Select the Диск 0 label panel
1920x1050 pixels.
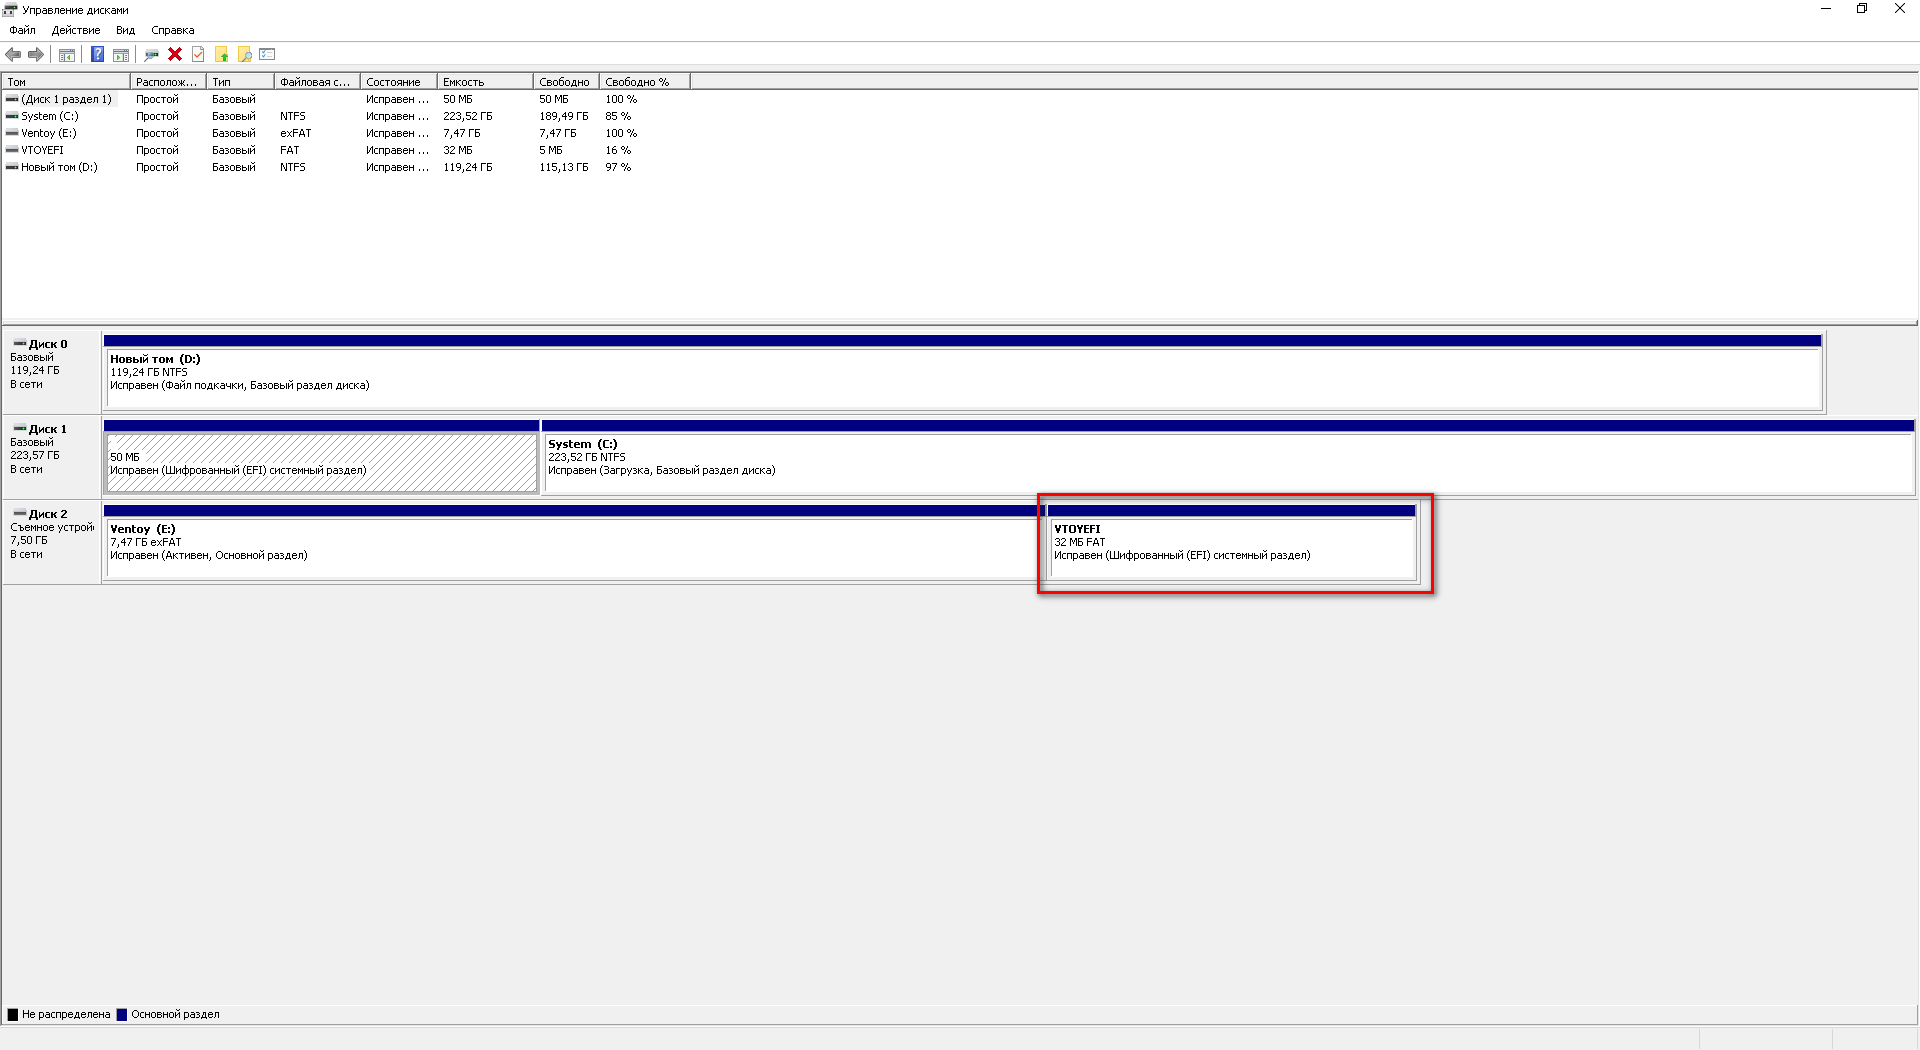click(x=52, y=371)
